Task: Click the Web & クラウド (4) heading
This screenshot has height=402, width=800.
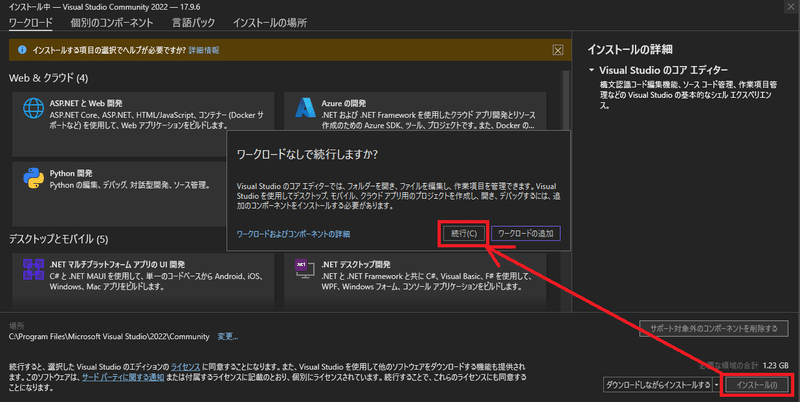Action: click(48, 78)
